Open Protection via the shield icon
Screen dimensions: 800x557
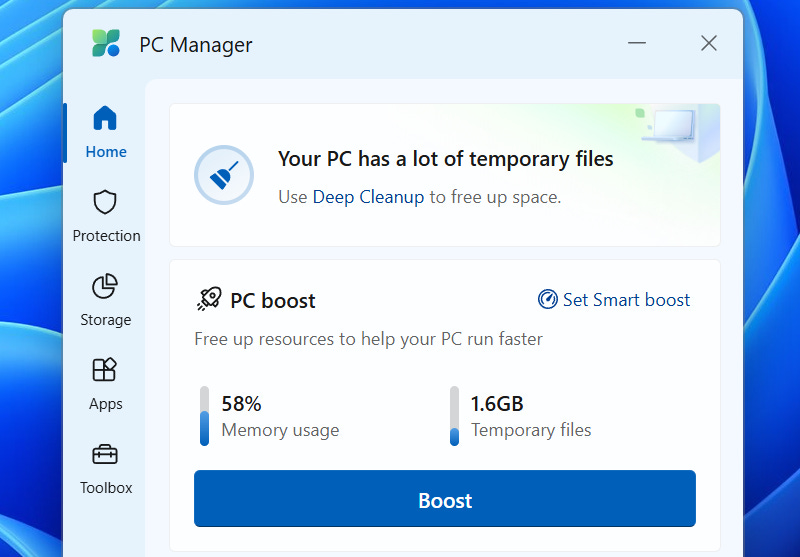pyautogui.click(x=105, y=202)
